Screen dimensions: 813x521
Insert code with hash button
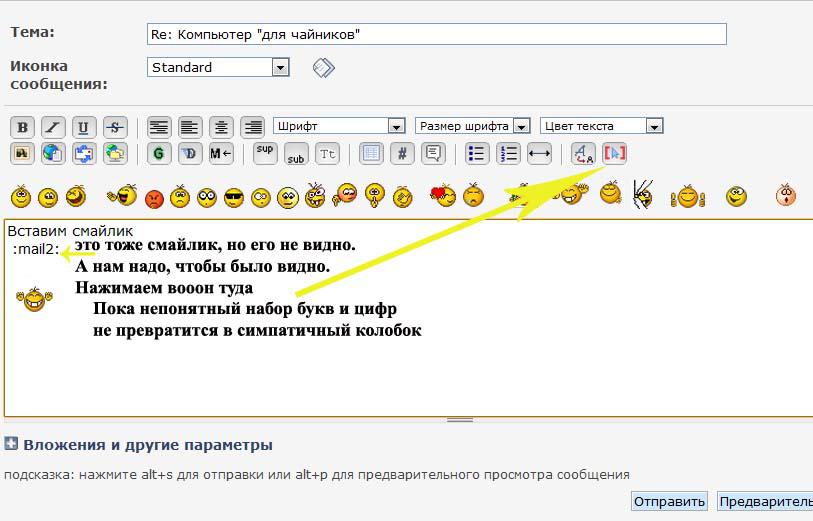pyautogui.click(x=402, y=154)
